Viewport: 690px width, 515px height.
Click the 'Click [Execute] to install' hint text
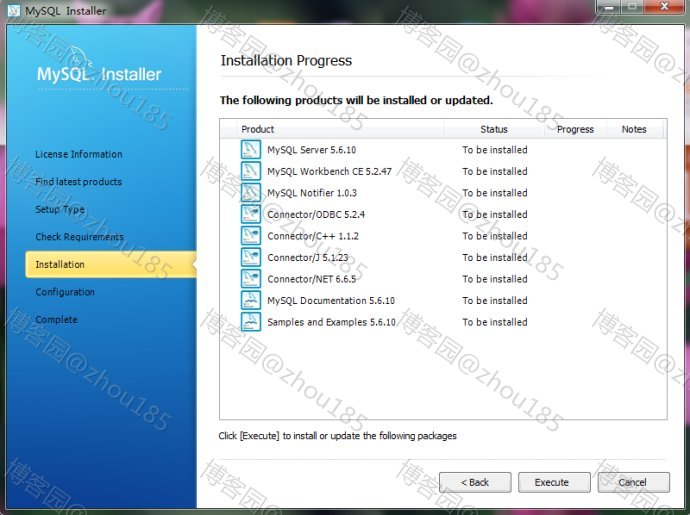pyautogui.click(x=338, y=436)
